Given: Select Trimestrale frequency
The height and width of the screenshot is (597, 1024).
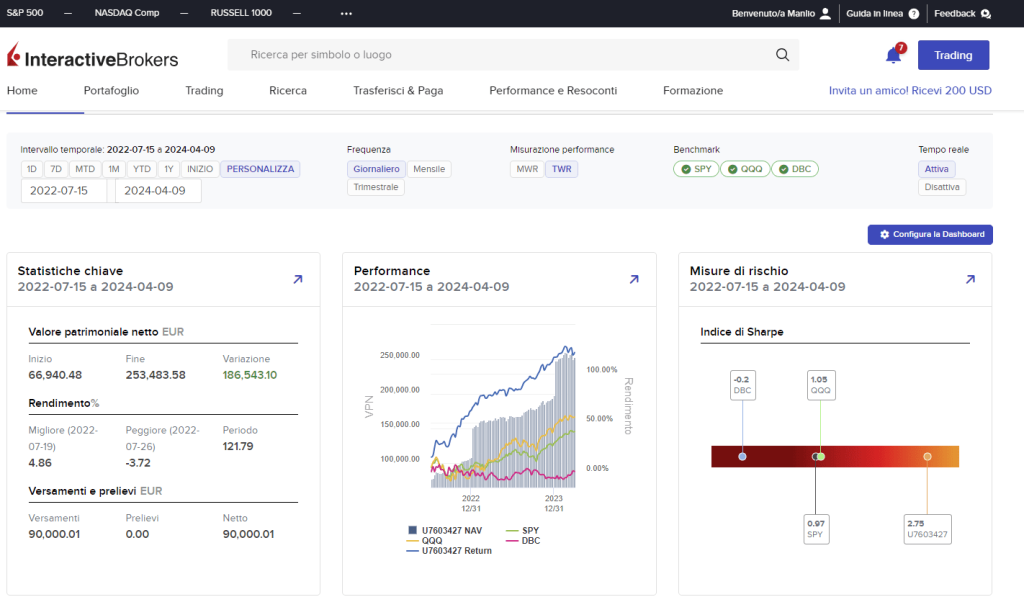Looking at the screenshot, I should coord(376,187).
